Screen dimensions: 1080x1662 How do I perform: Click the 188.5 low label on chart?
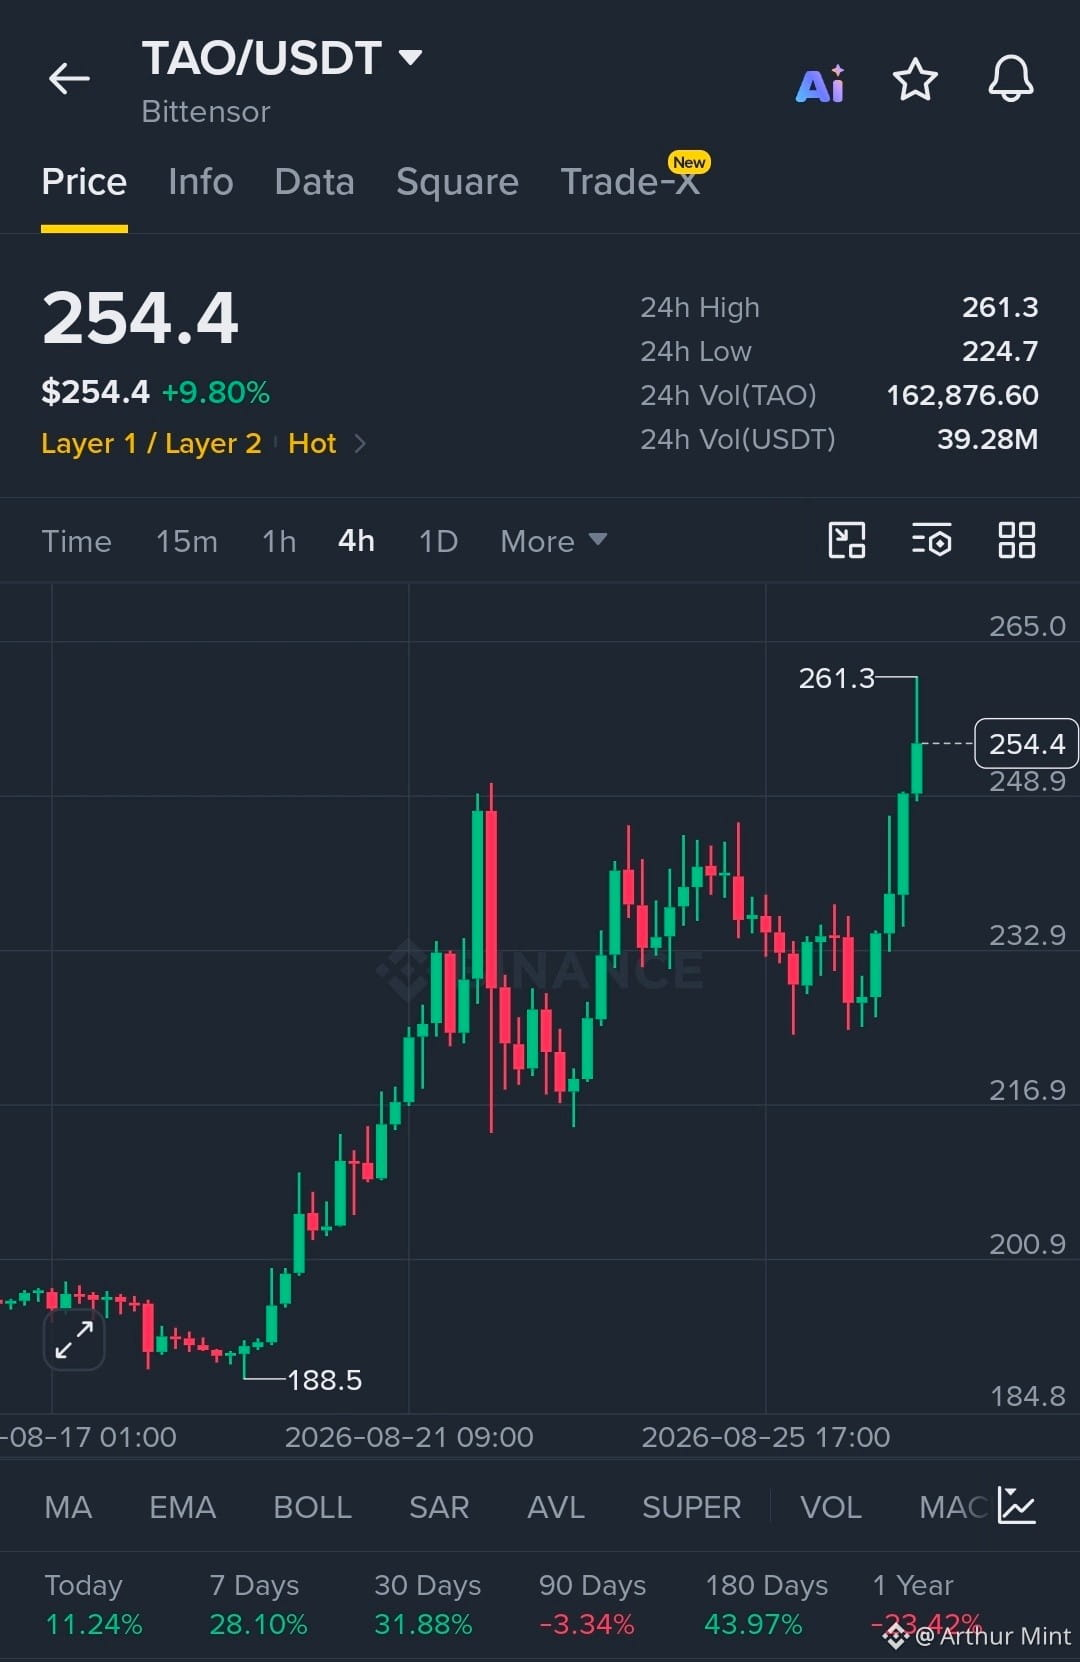pos(324,1380)
